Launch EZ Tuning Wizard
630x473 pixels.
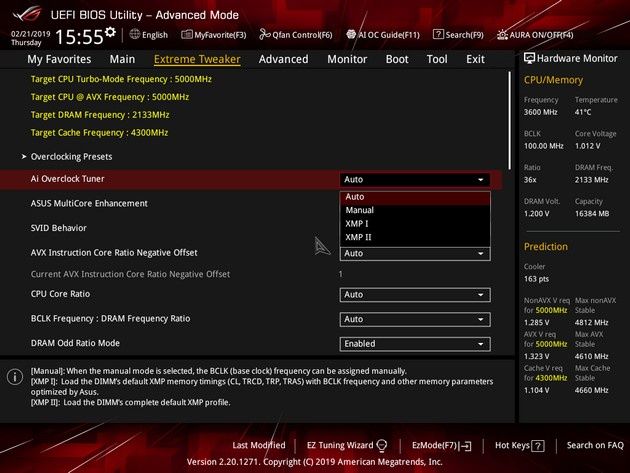coord(340,445)
